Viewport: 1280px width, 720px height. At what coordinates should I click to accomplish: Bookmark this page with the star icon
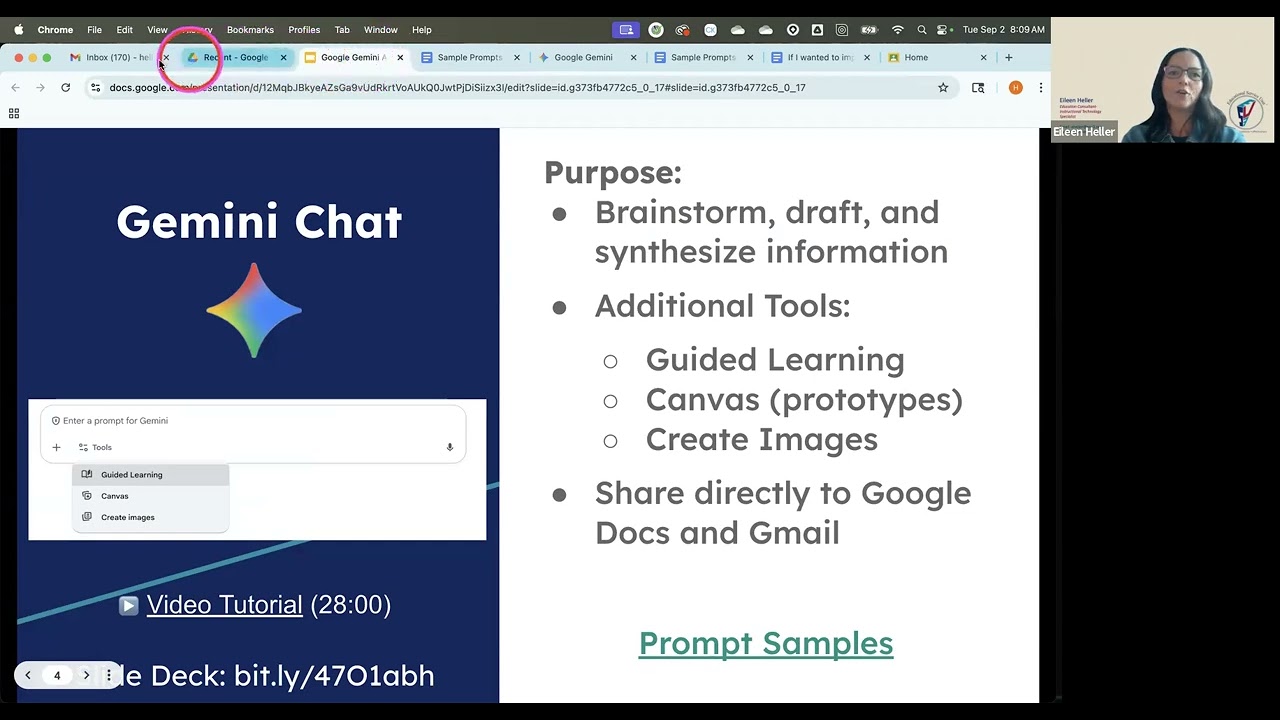[x=943, y=88]
